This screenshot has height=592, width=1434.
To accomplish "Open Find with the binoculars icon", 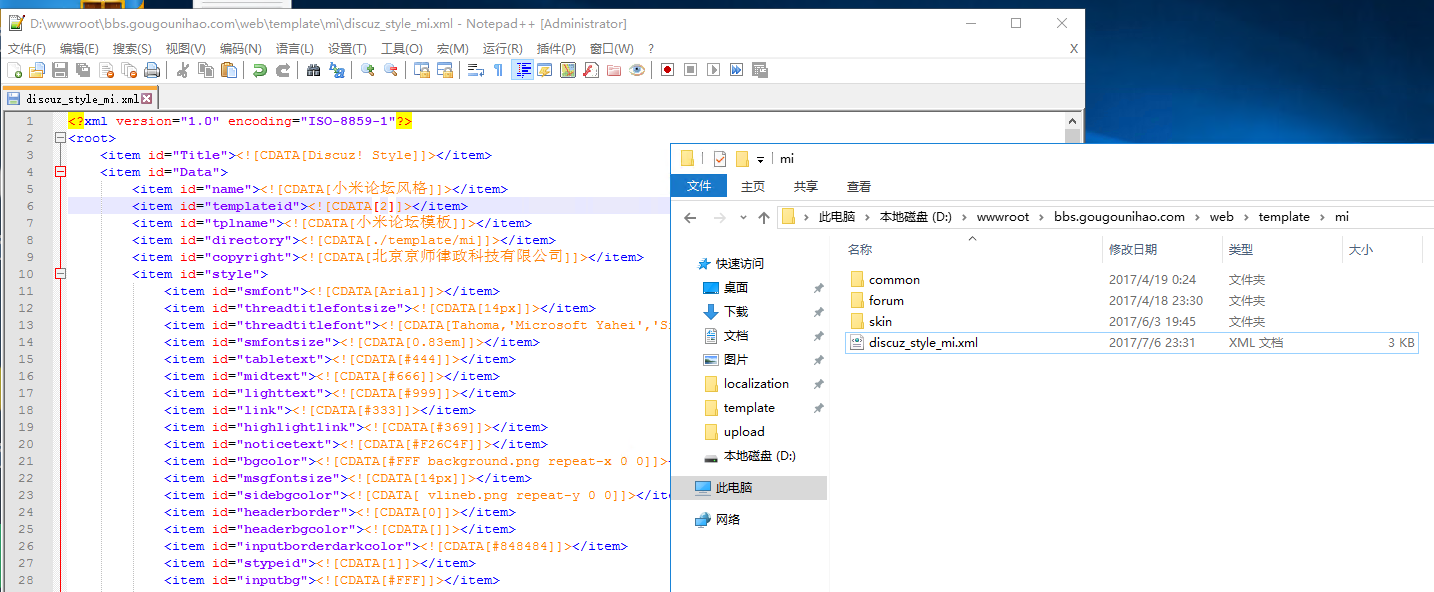I will click(313, 70).
